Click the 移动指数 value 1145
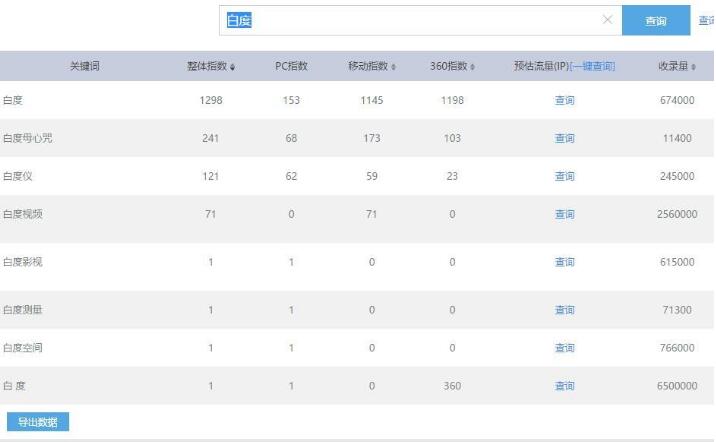The image size is (716, 442). coord(372,100)
